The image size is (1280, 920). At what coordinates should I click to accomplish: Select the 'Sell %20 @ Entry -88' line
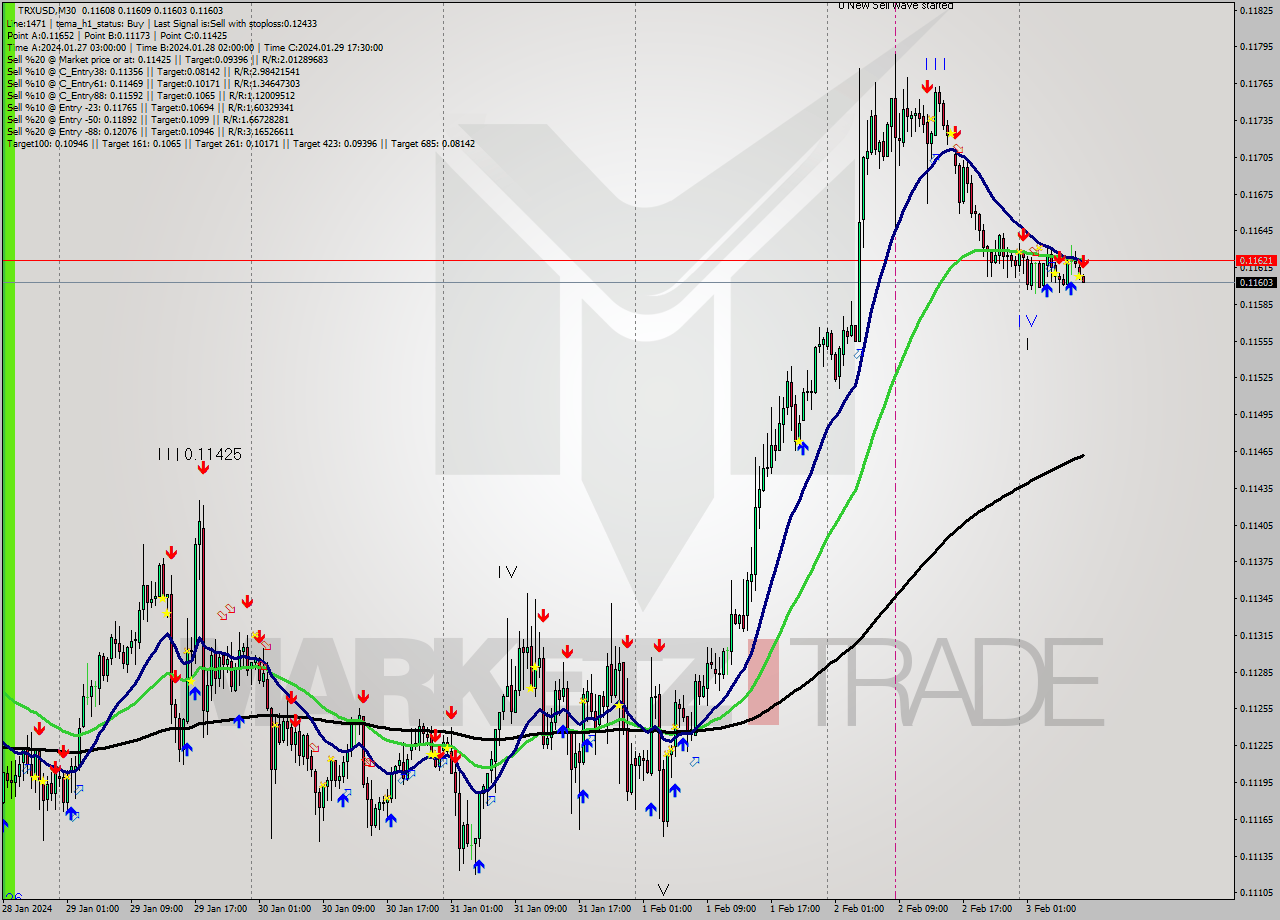tap(150, 131)
